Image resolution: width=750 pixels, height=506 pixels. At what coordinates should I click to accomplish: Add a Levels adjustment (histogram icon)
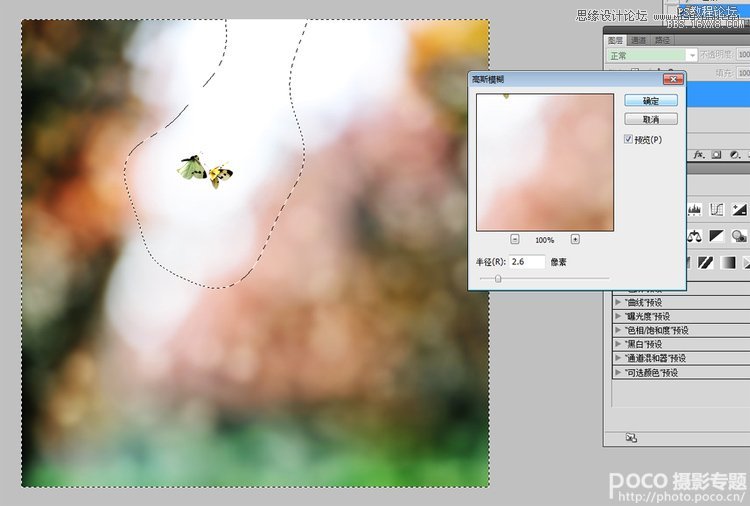point(694,209)
